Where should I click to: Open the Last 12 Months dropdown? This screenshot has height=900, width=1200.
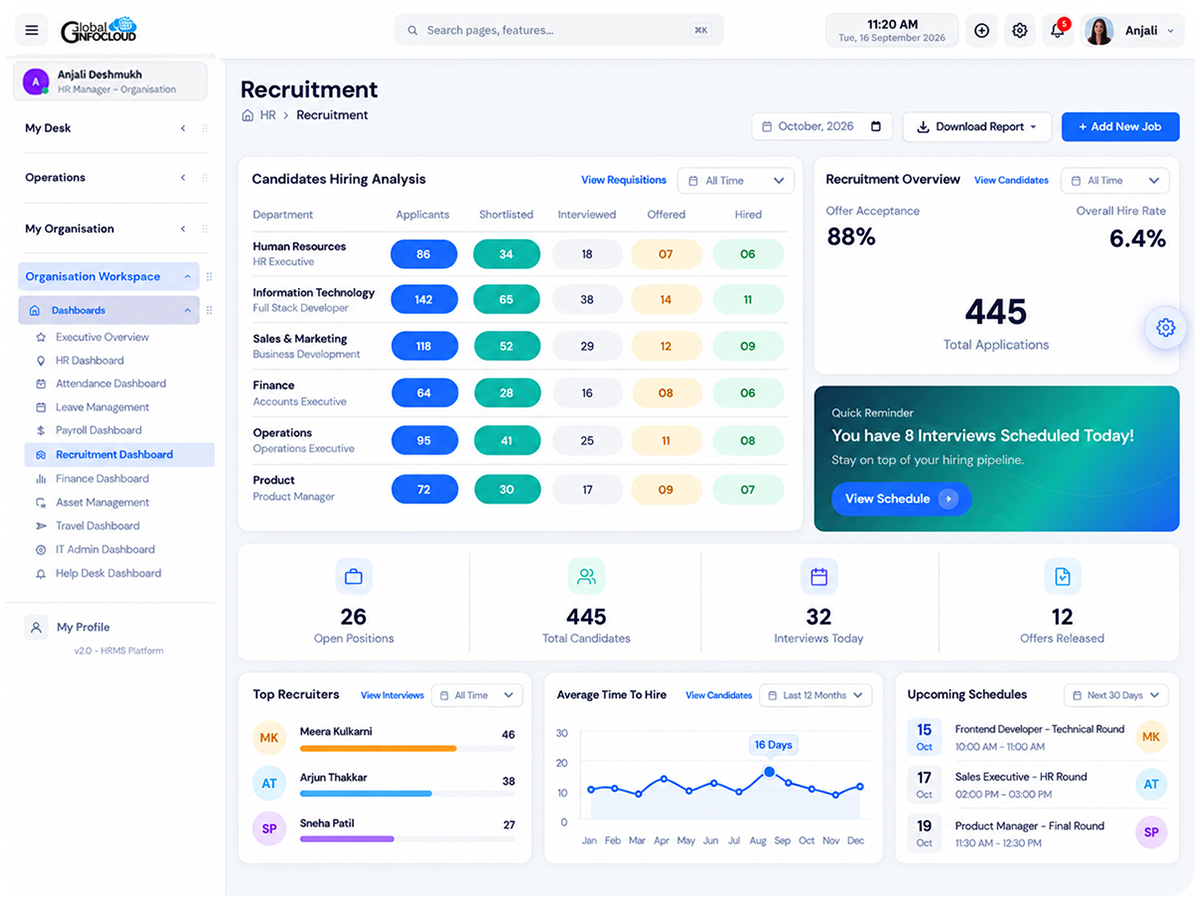coord(815,695)
